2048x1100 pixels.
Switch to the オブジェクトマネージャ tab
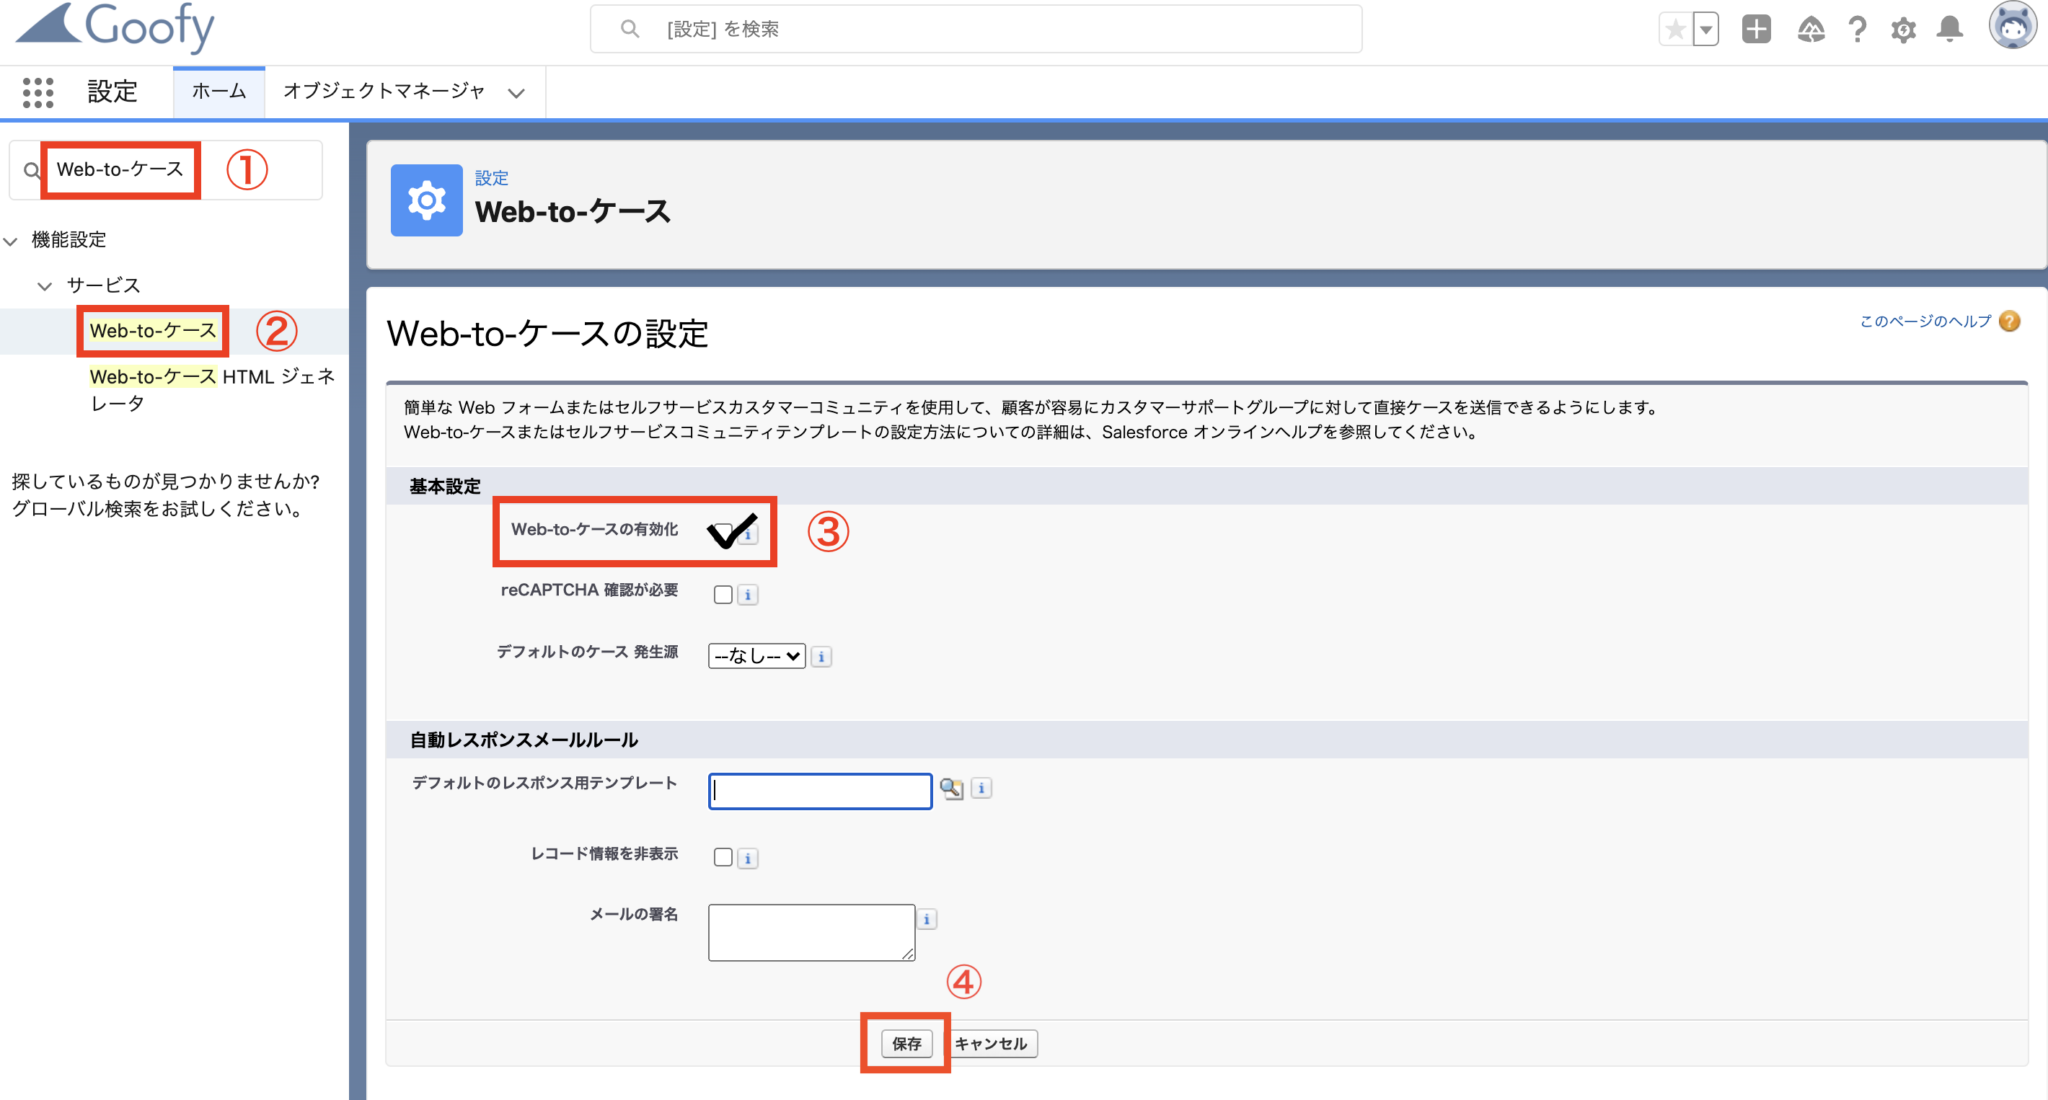coord(385,91)
